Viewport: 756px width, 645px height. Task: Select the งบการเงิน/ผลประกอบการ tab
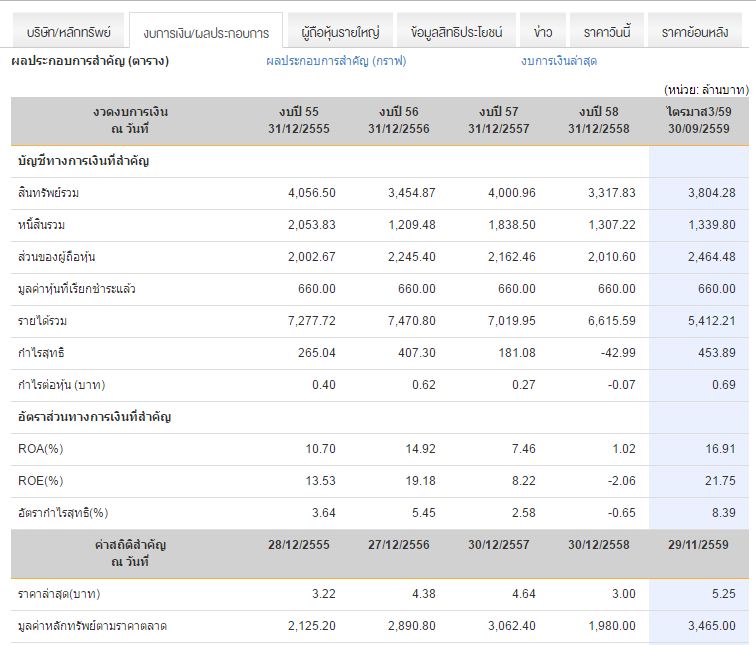206,33
